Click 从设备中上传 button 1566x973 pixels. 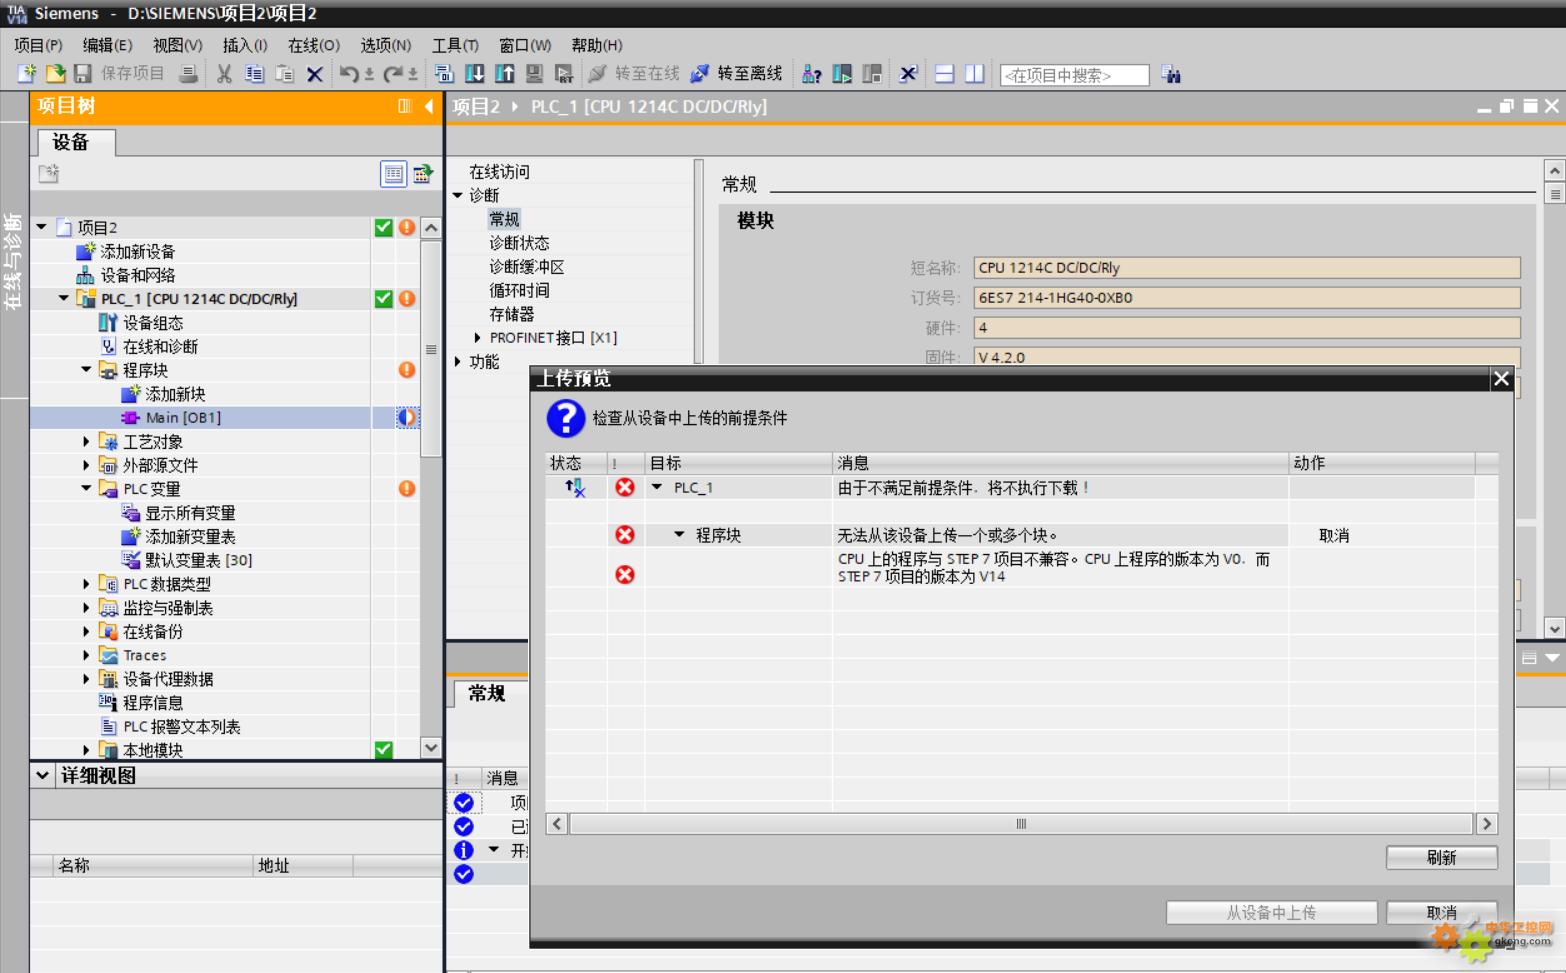1271,912
